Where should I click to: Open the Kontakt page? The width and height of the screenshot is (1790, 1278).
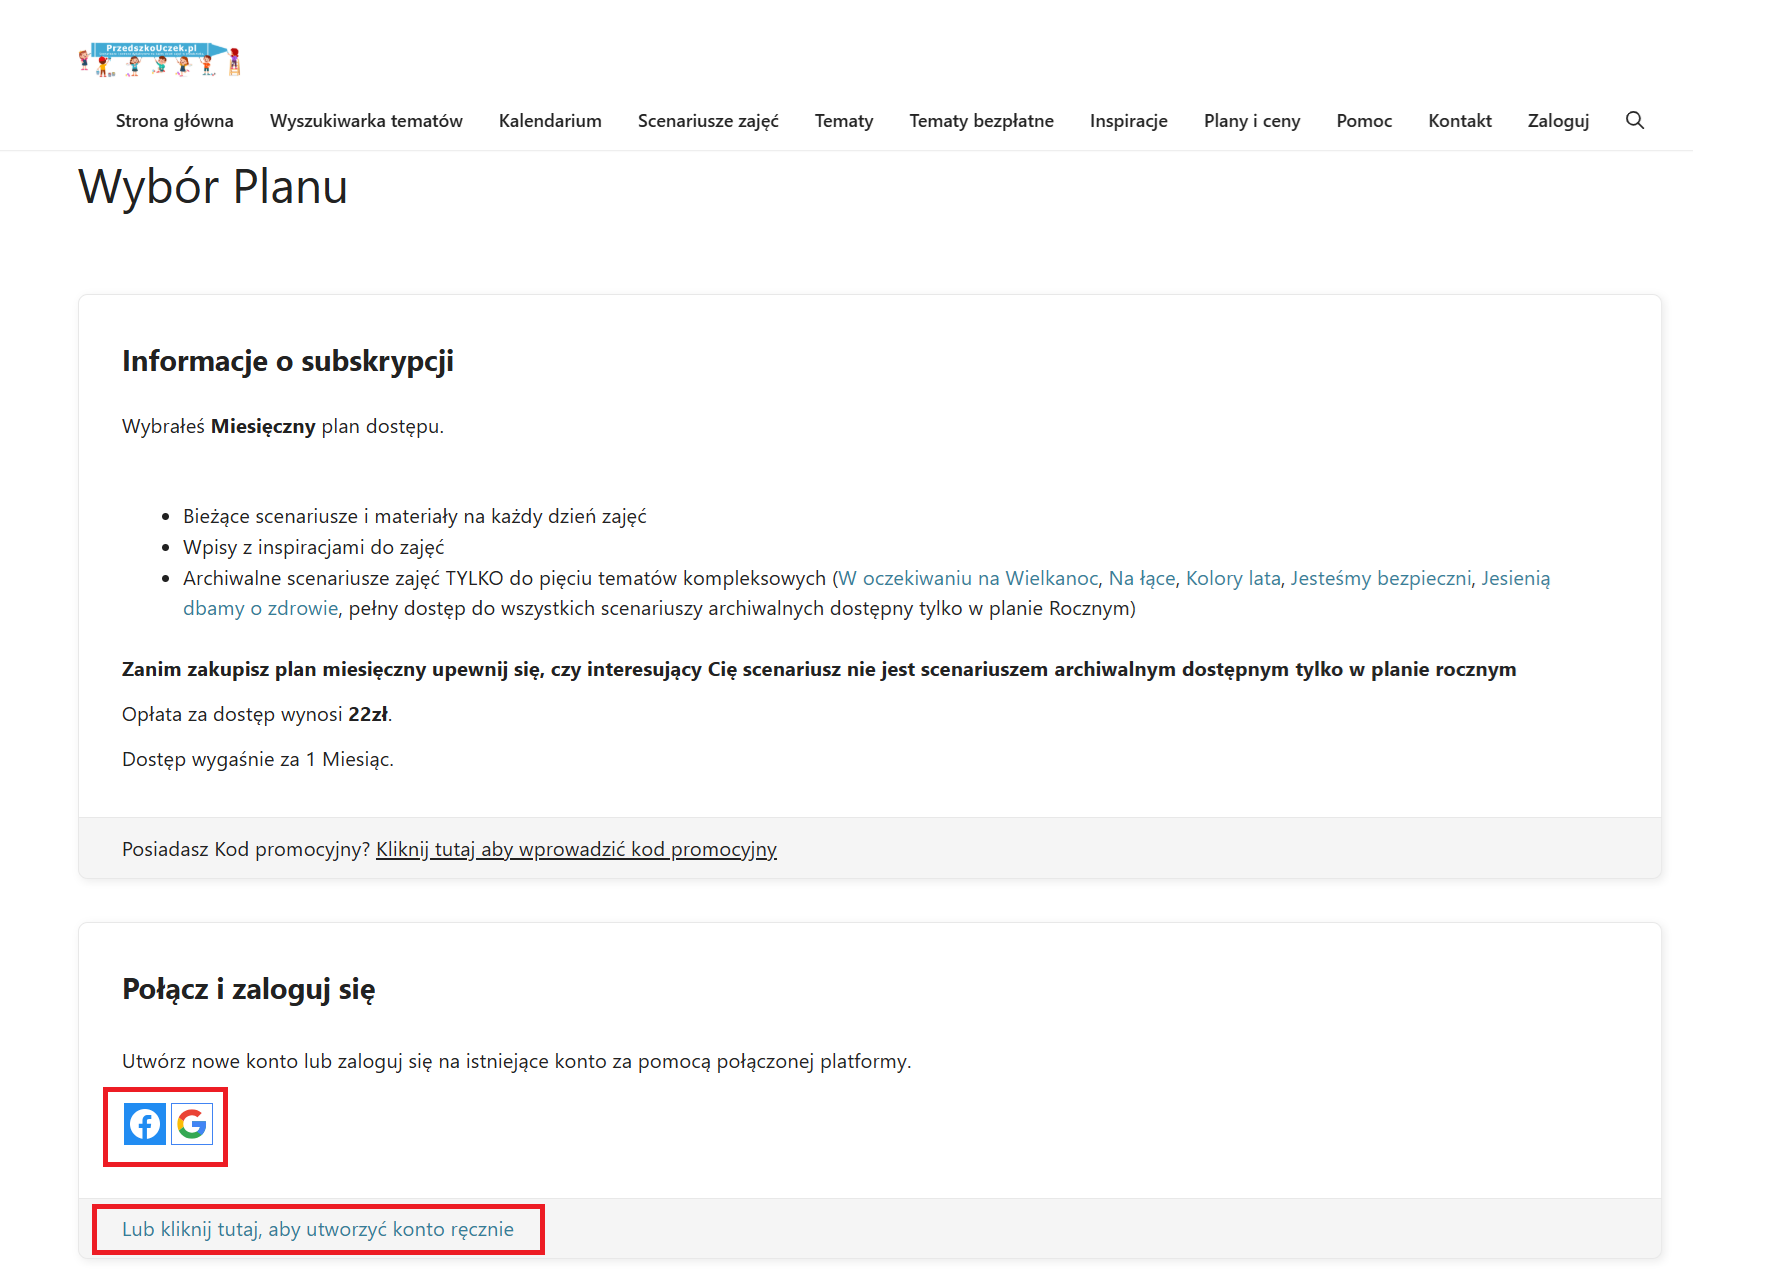[x=1459, y=121]
